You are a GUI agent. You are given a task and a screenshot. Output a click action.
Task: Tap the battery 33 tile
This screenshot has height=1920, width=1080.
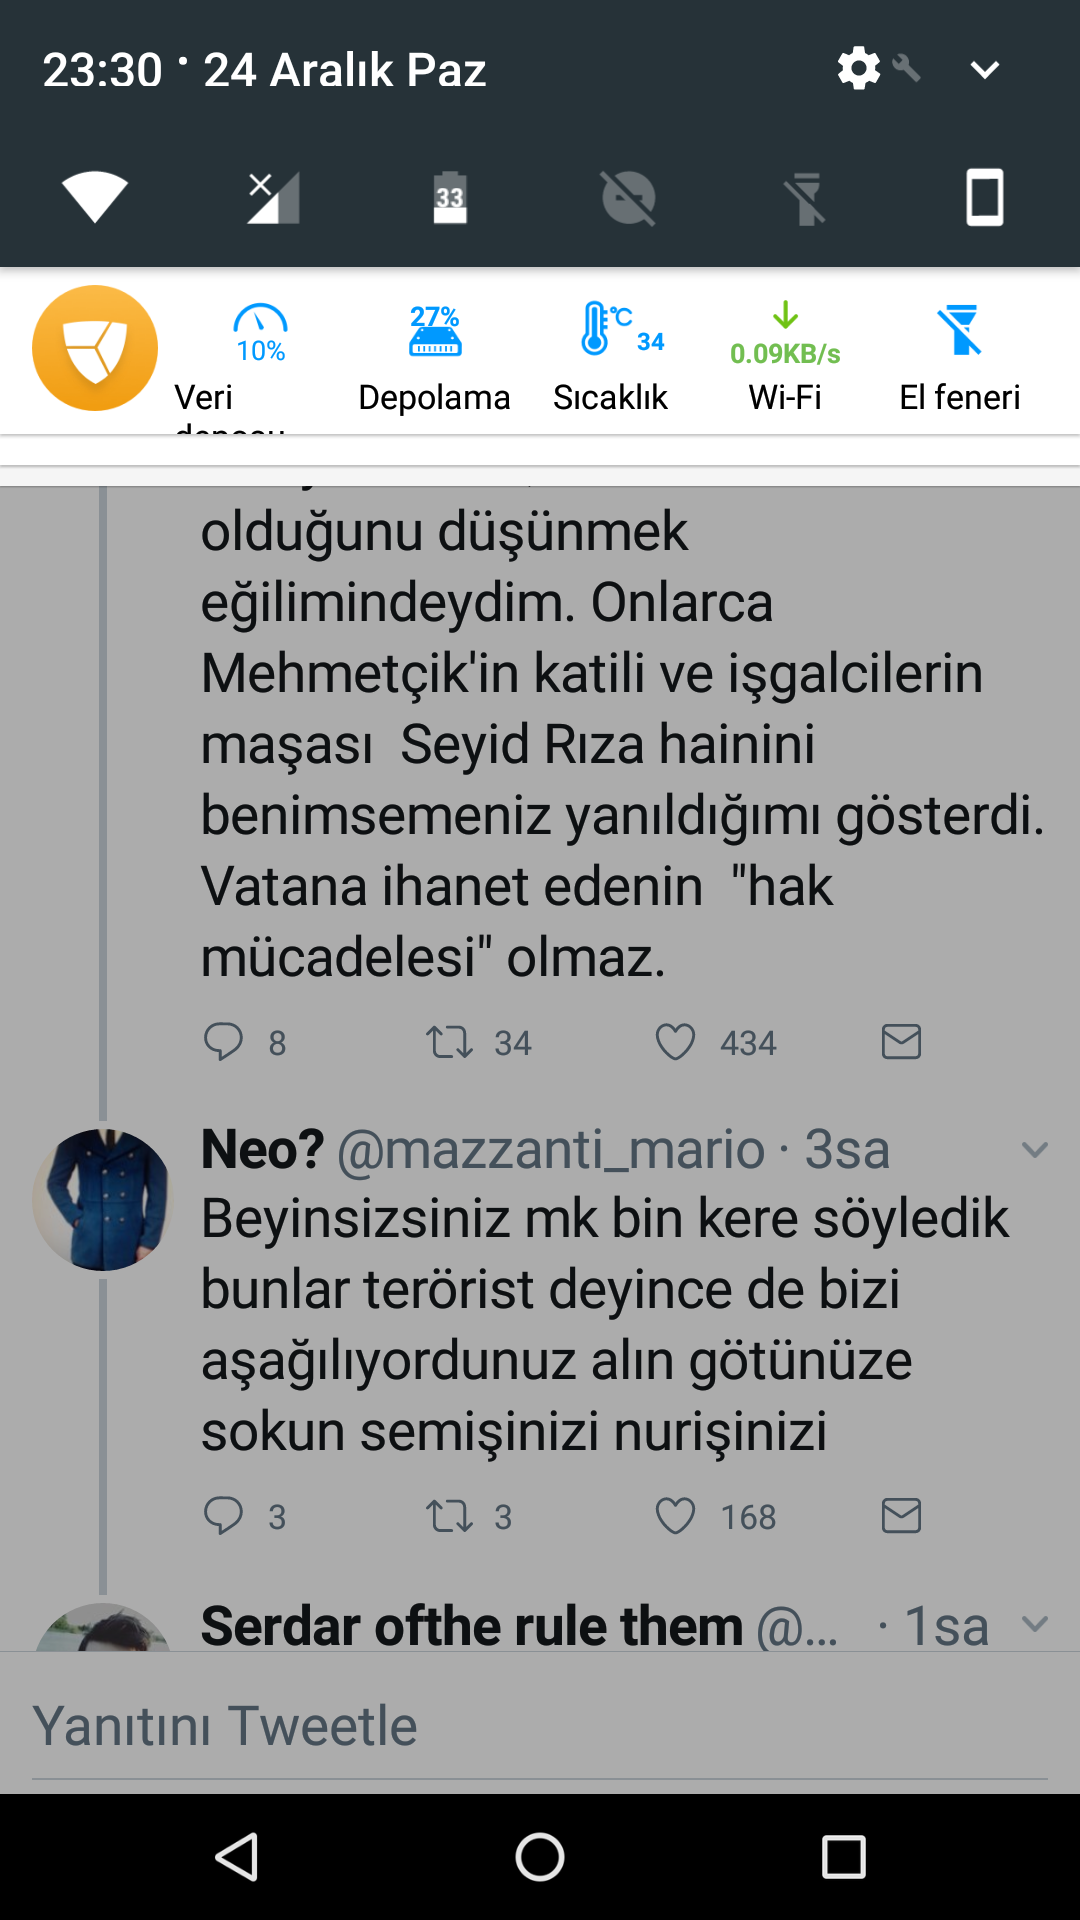pyautogui.click(x=450, y=196)
